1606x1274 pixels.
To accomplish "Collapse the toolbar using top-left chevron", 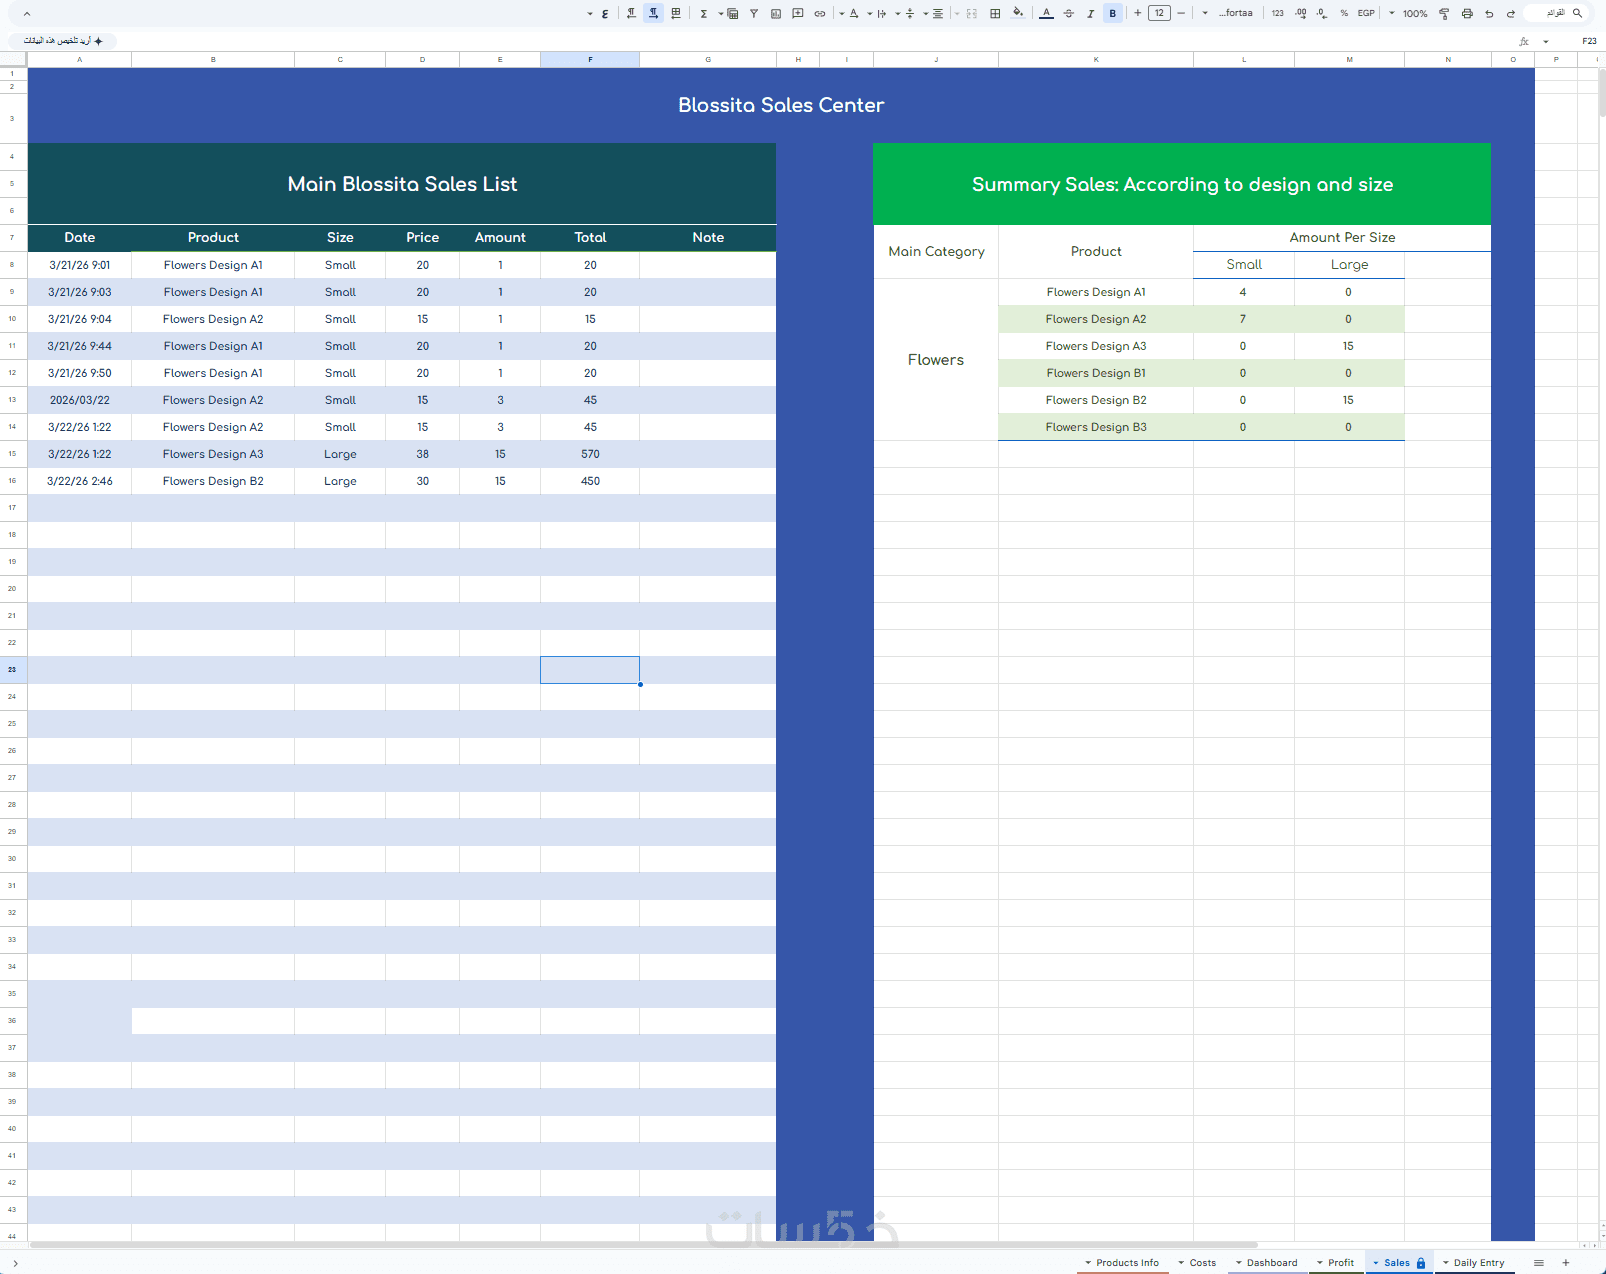I will coord(27,14).
